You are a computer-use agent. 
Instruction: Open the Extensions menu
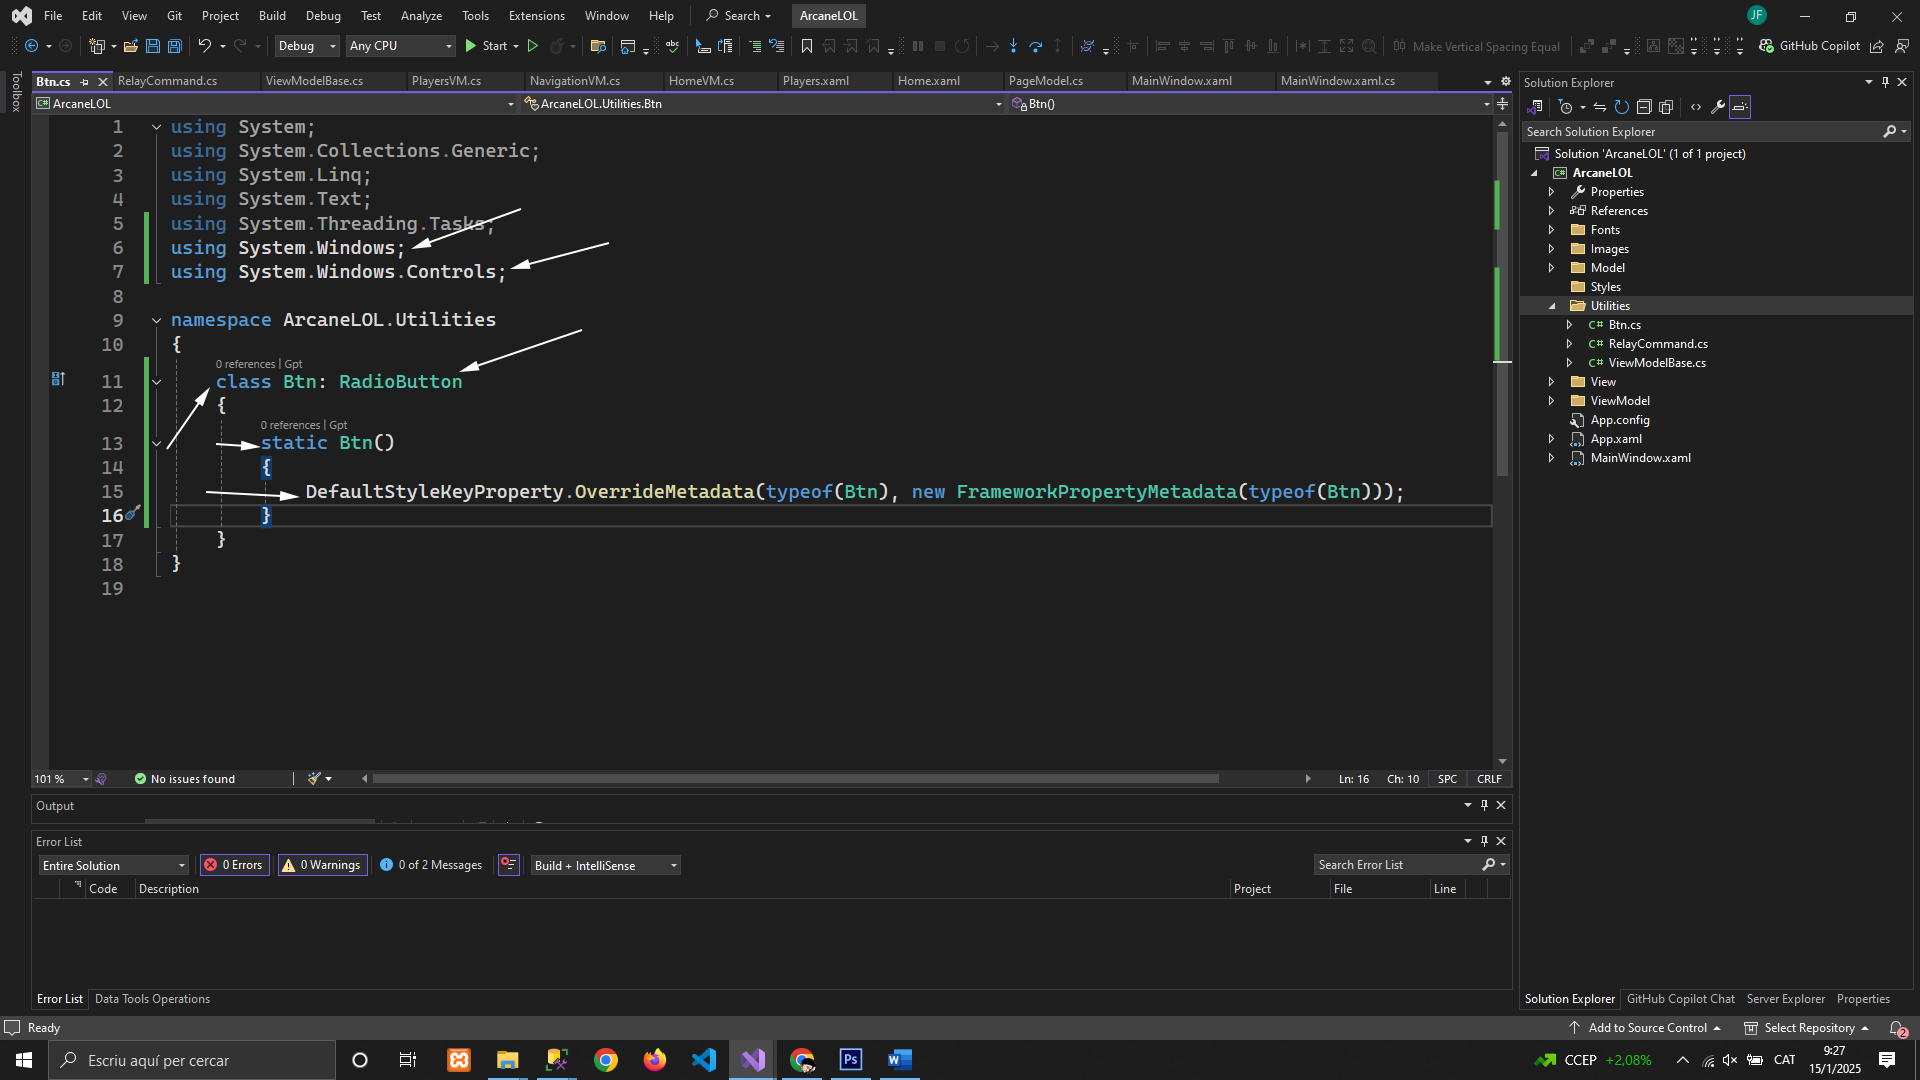(536, 16)
